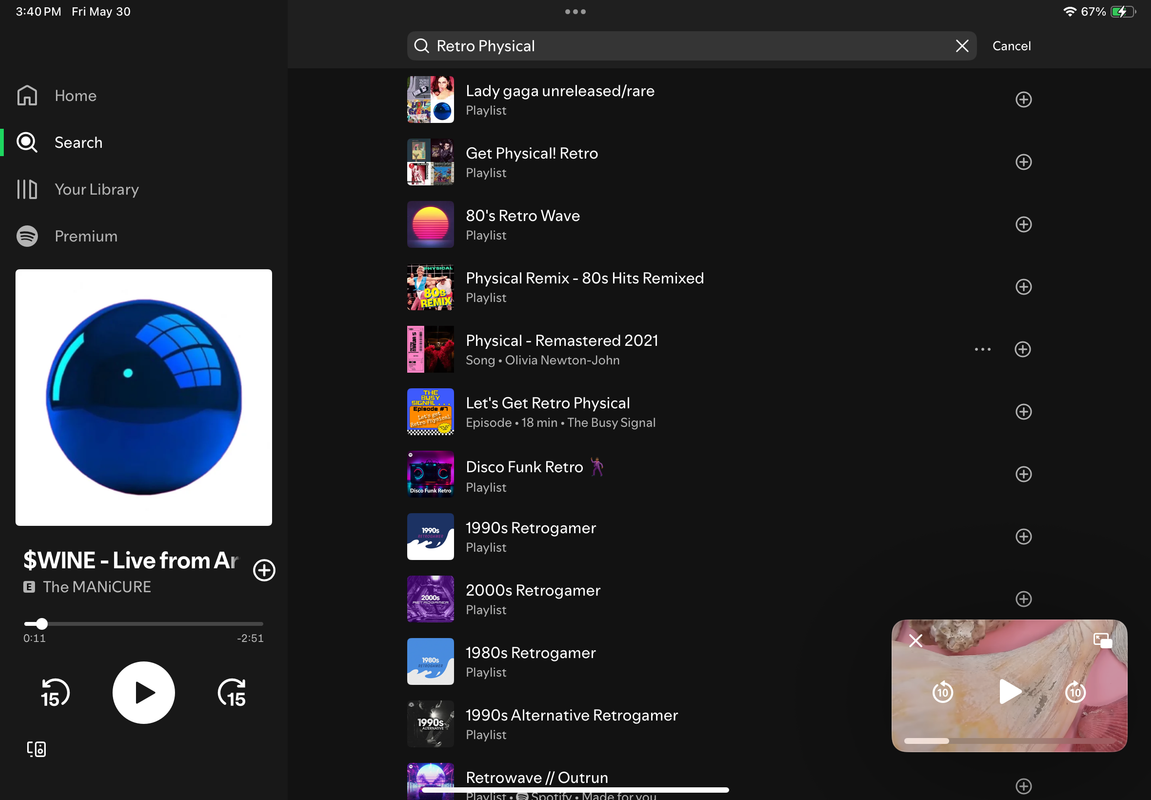Add 80's Retro Wave playlist to library

(x=1023, y=224)
